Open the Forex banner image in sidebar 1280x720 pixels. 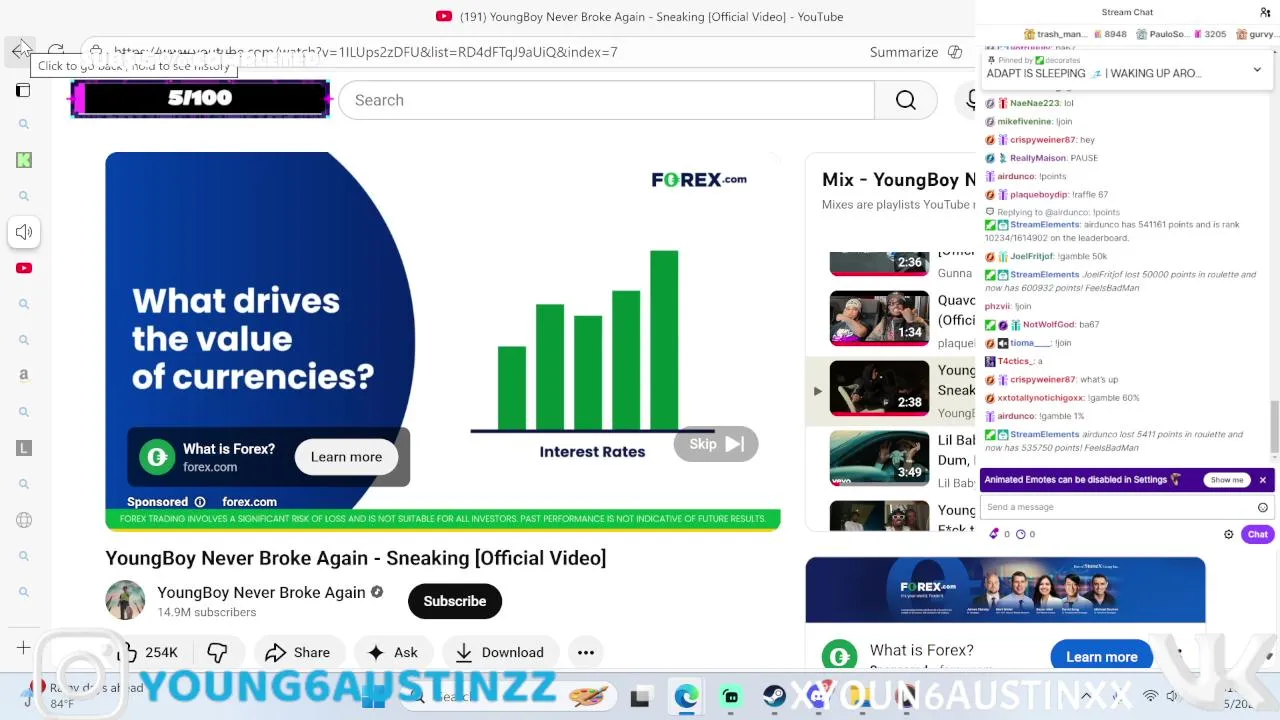1005,590
